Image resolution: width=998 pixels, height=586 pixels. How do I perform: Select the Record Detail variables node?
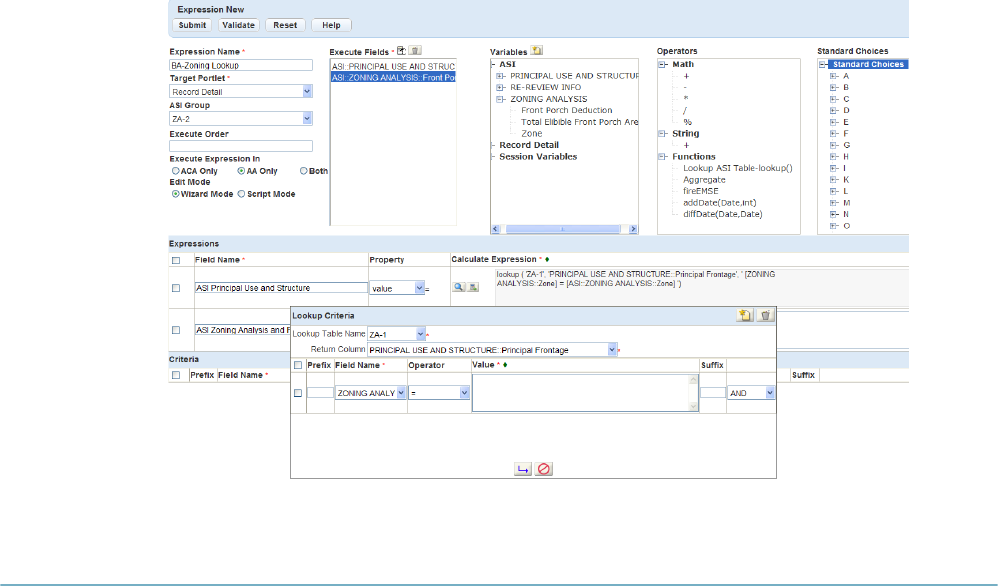529,145
